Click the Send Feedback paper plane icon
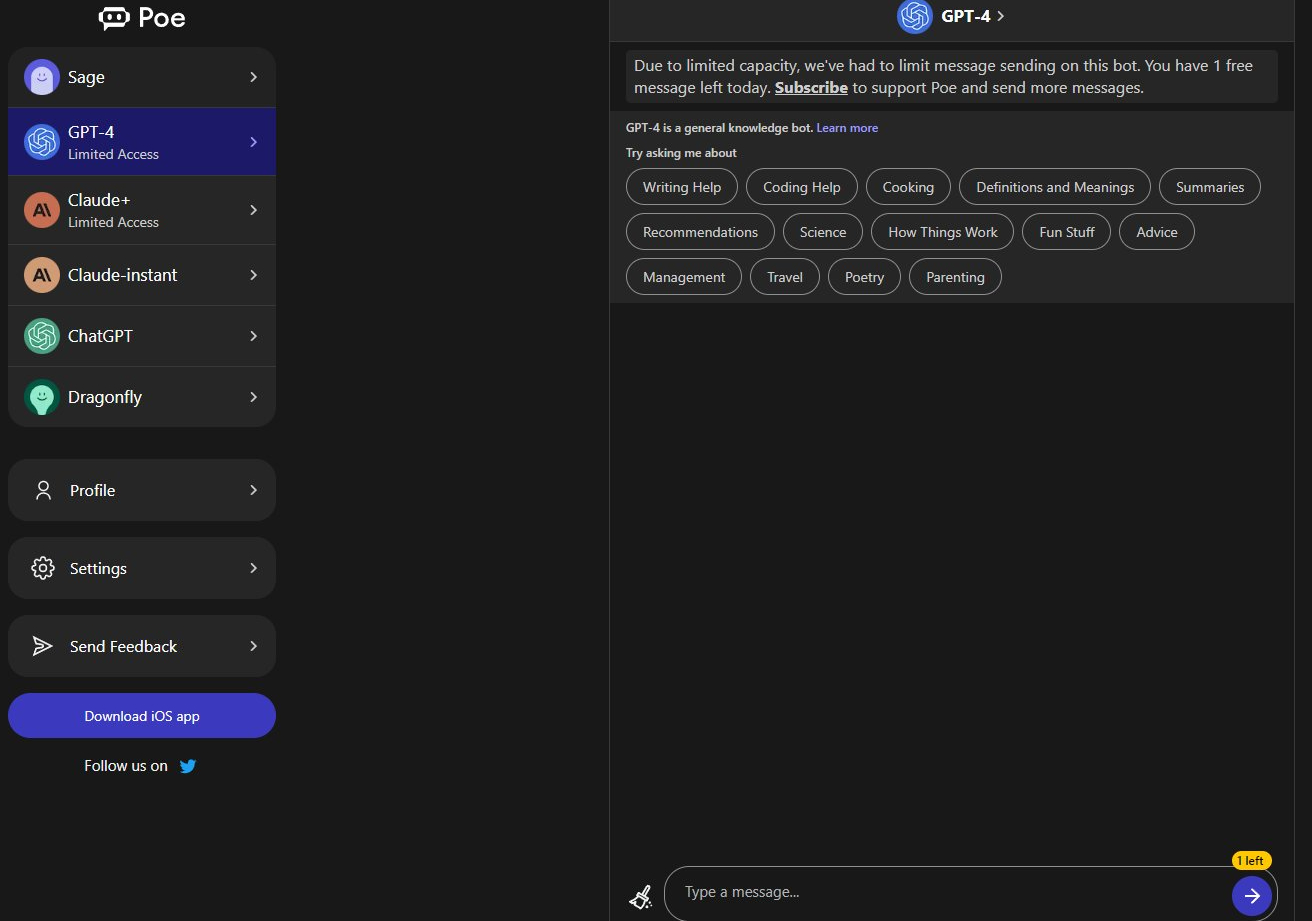The width and height of the screenshot is (1312, 921). pyautogui.click(x=42, y=646)
